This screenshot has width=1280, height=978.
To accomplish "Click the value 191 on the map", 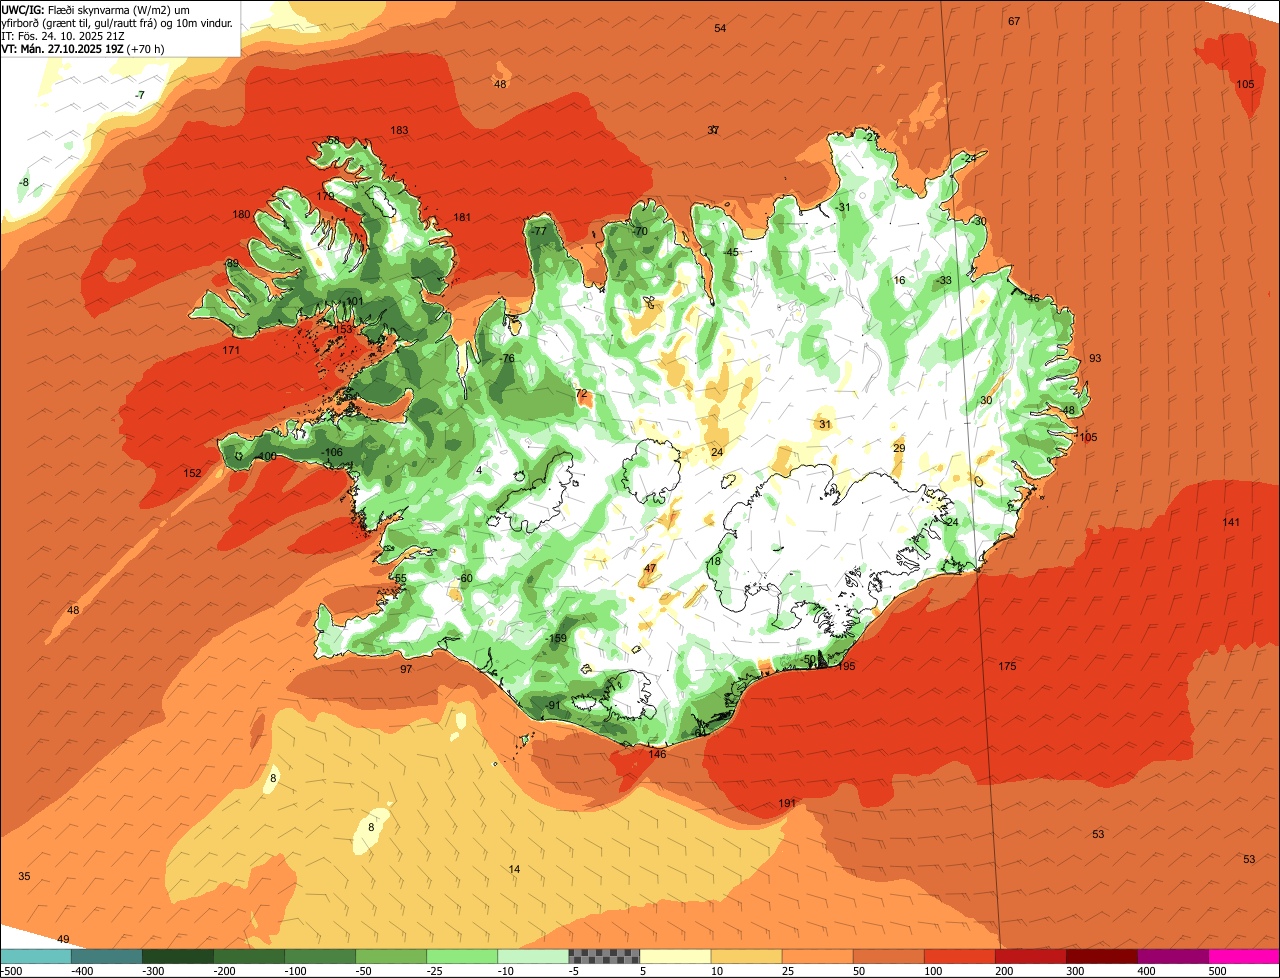I will coord(787,805).
